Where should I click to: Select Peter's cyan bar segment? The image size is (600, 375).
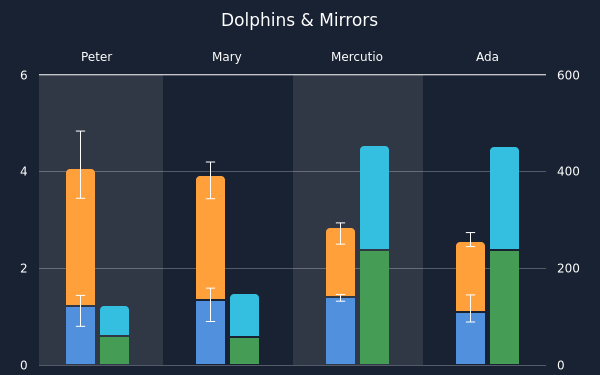pos(114,321)
